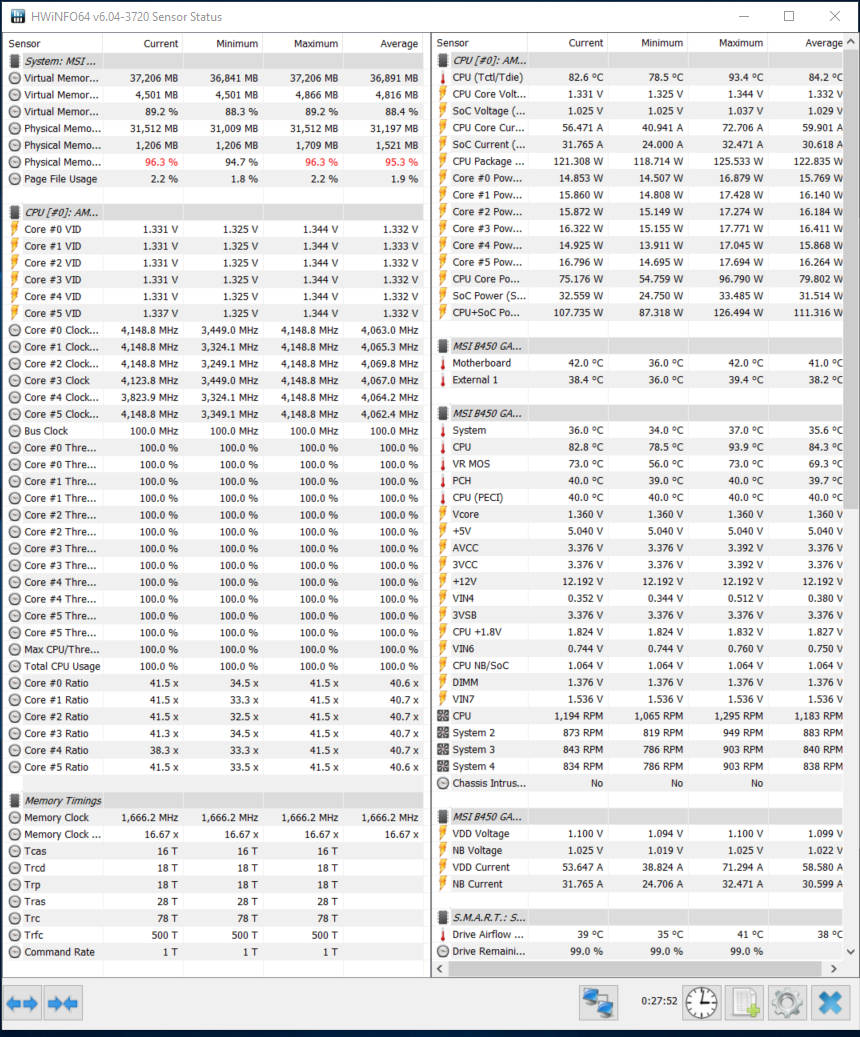The height and width of the screenshot is (1037, 860).
Task: Click thermometer icon beside Drive Airflow
Action: (443, 934)
